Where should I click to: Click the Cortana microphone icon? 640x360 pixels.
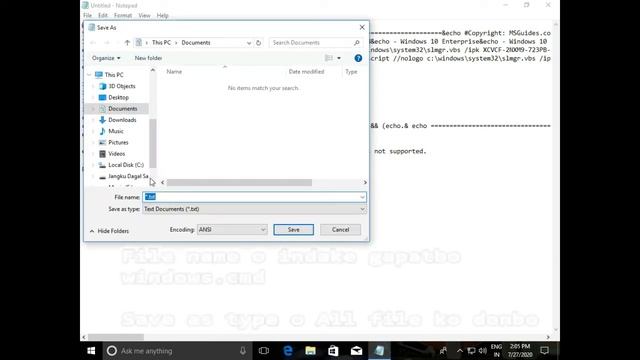pos(243,351)
